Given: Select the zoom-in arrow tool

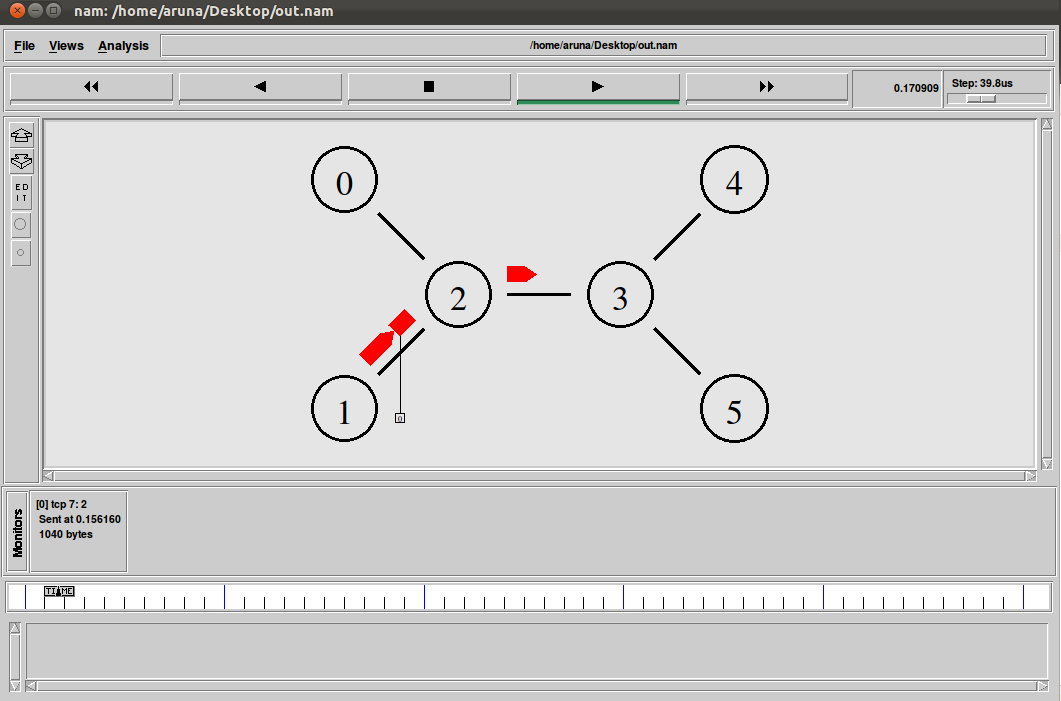Looking at the screenshot, I should pyautogui.click(x=20, y=135).
